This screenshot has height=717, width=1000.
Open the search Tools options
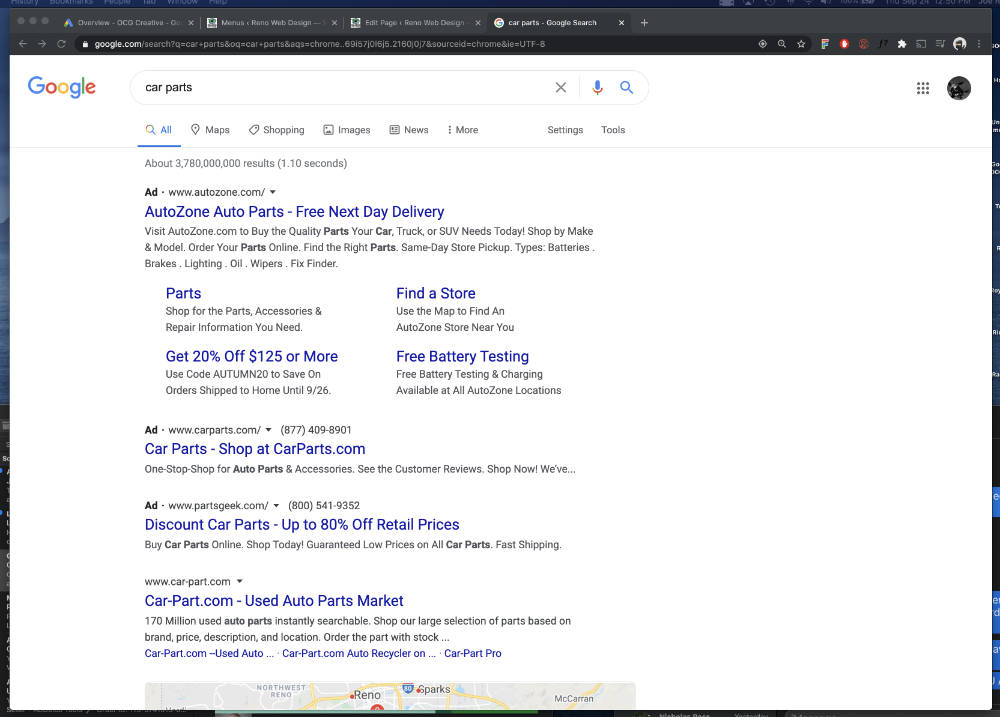613,129
